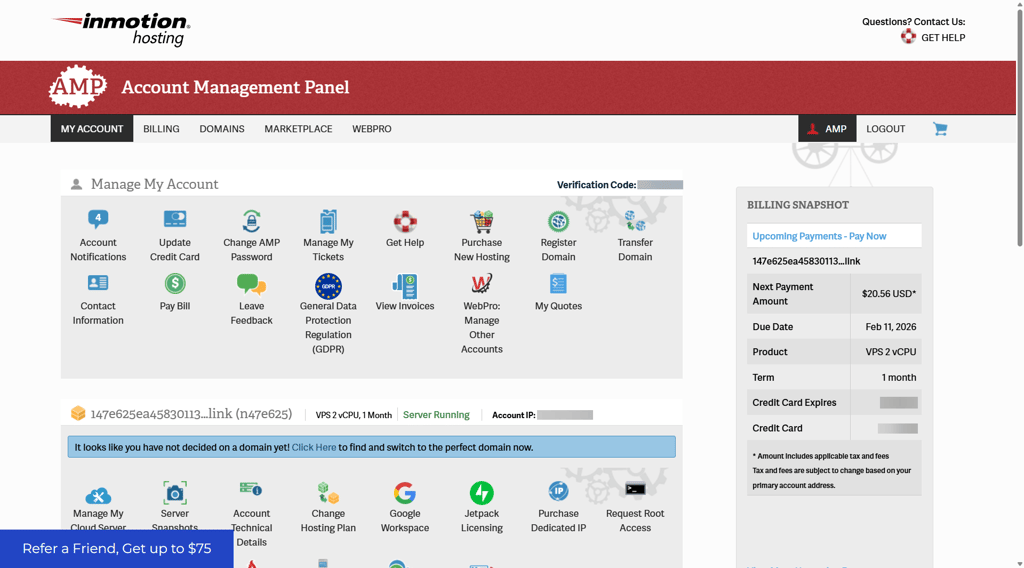Viewport: 1024px width, 568px height.
Task: Click the Update Credit Card icon
Action: tap(174, 219)
